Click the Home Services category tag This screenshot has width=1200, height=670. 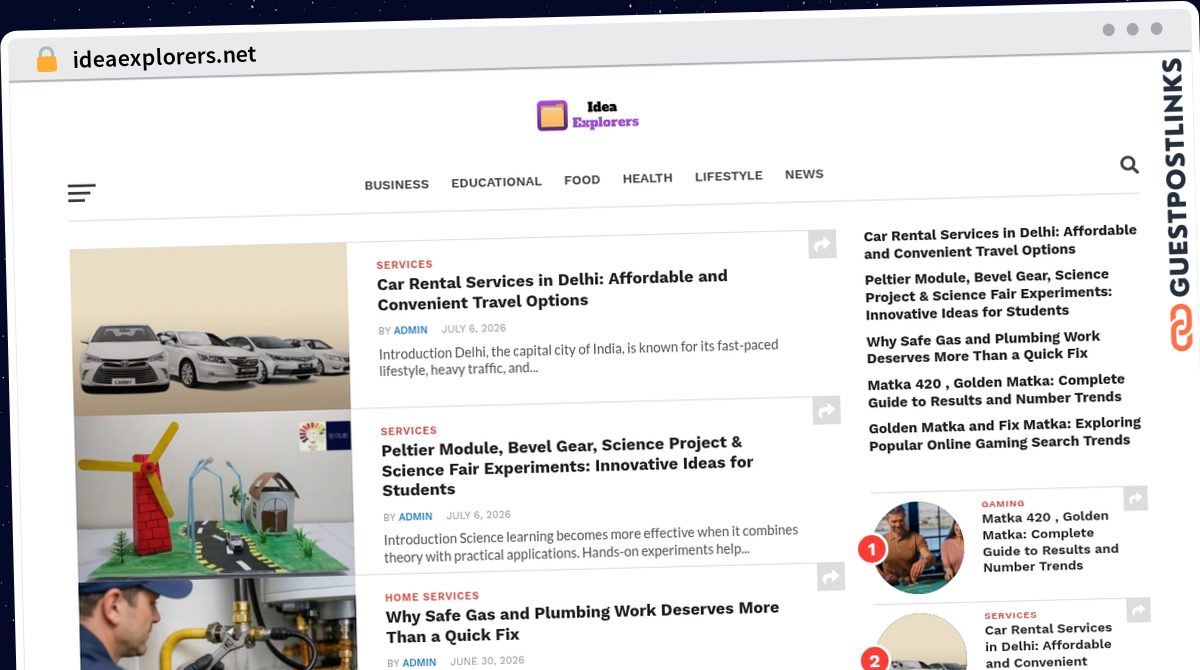pos(432,597)
